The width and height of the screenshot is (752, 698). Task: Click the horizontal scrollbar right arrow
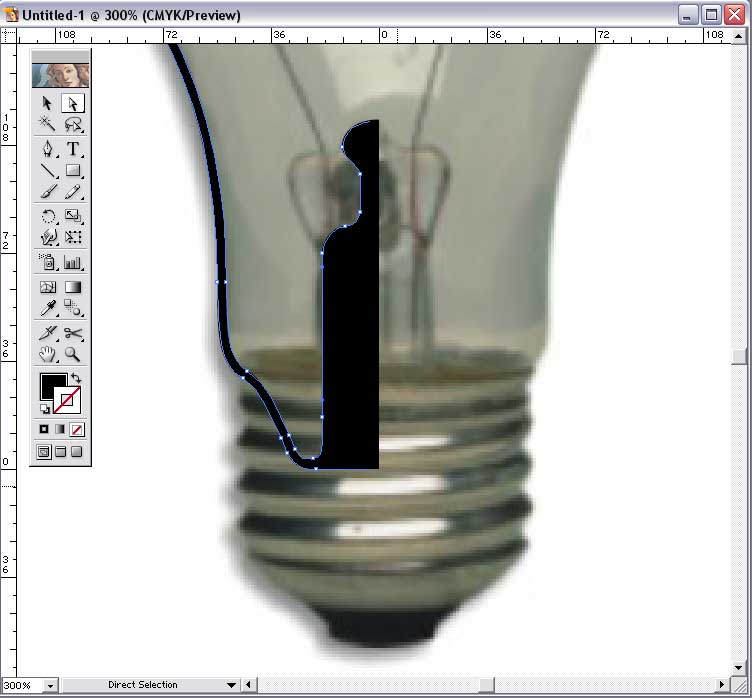click(721, 685)
